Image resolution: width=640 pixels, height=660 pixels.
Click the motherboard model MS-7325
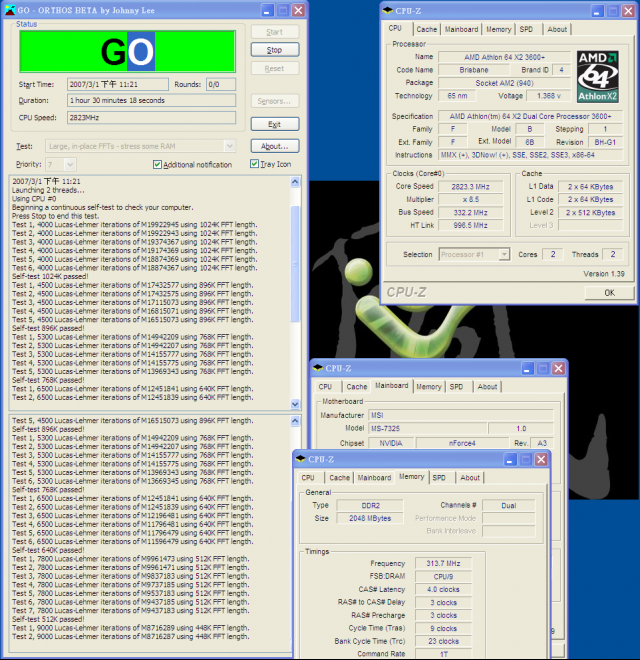coord(427,428)
